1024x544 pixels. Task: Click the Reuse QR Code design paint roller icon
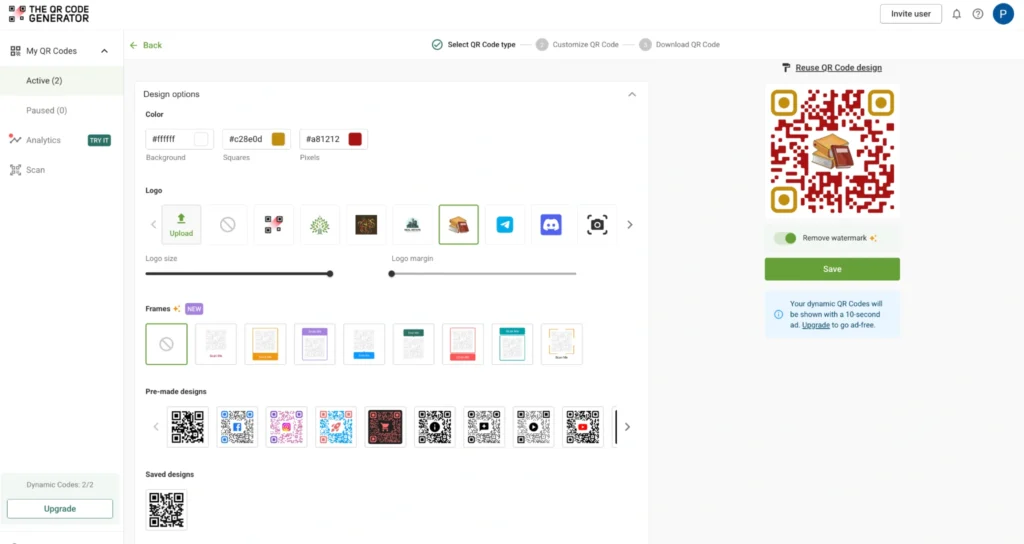coord(786,68)
